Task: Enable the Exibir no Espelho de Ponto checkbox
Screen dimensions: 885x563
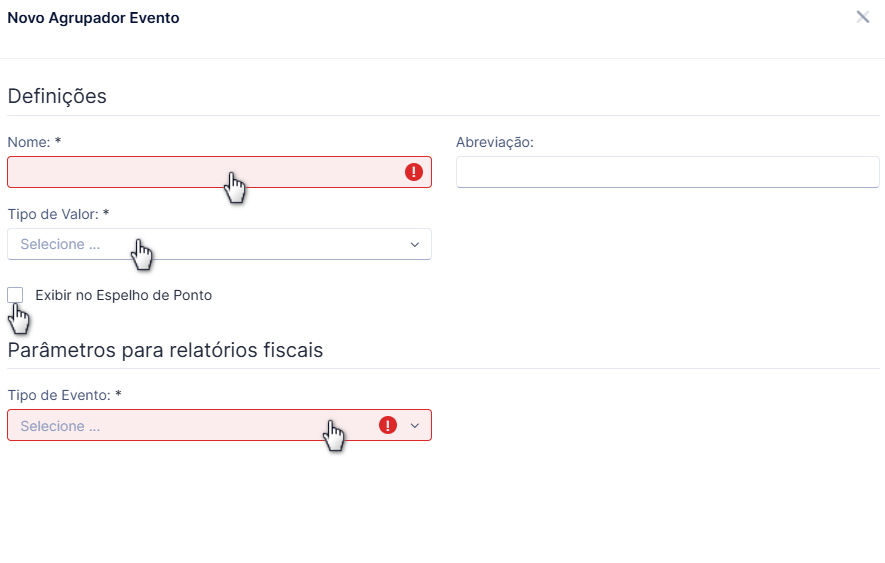Action: tap(15, 295)
